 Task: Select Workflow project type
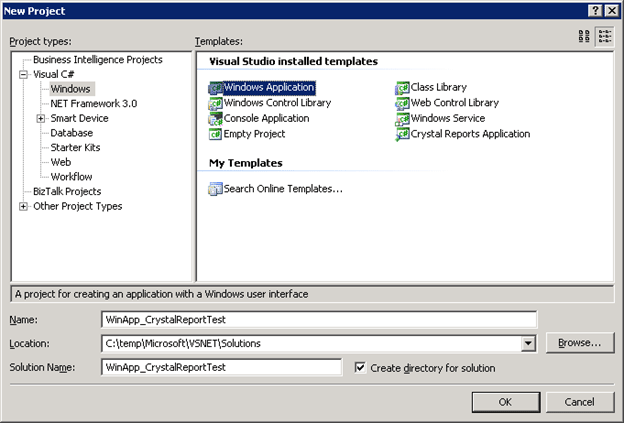(x=72, y=177)
